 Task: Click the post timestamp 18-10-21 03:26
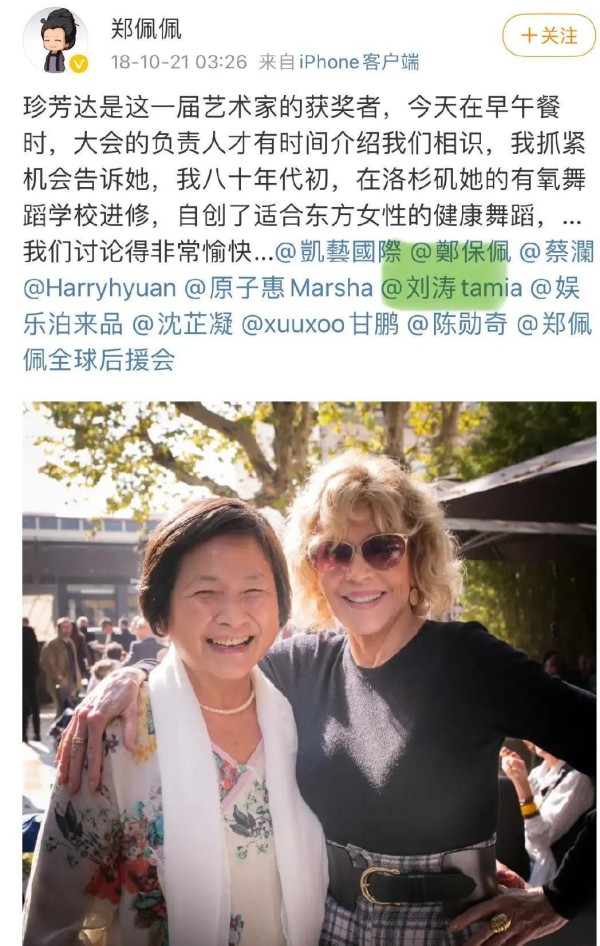point(179,62)
